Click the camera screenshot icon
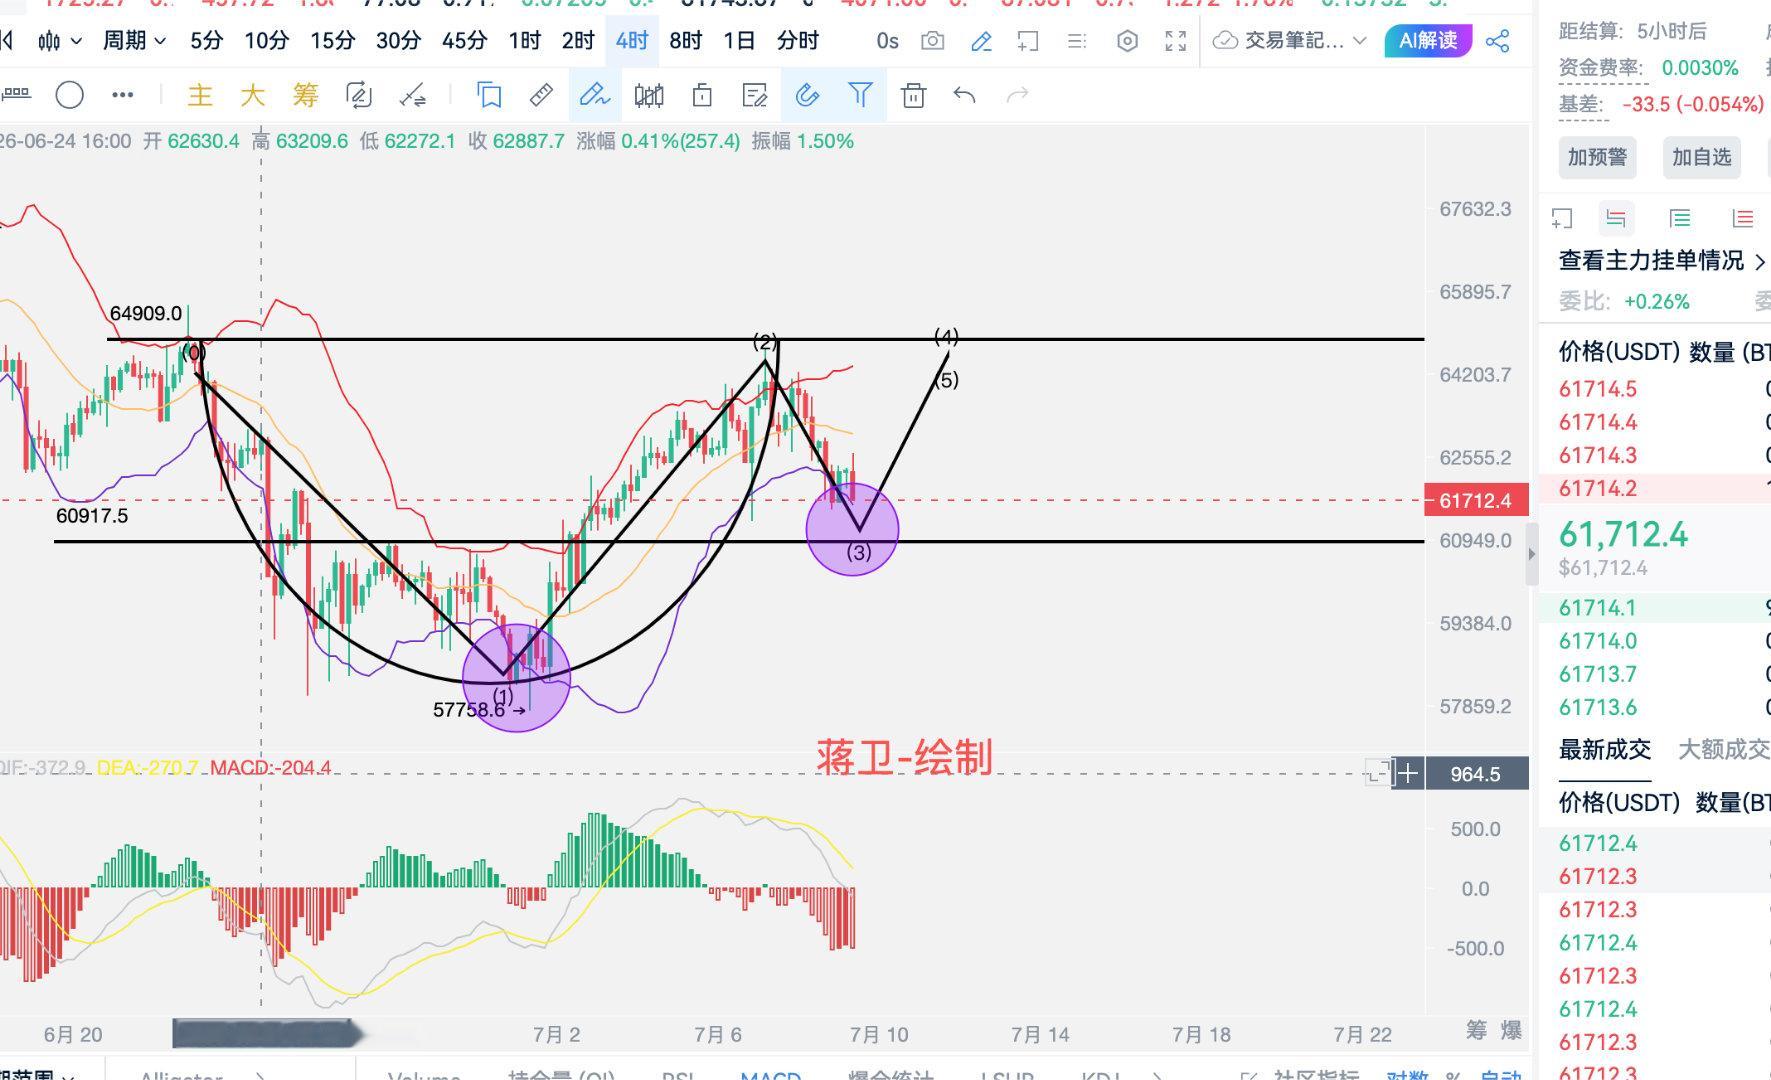Image resolution: width=1771 pixels, height=1080 pixels. pyautogui.click(x=932, y=41)
